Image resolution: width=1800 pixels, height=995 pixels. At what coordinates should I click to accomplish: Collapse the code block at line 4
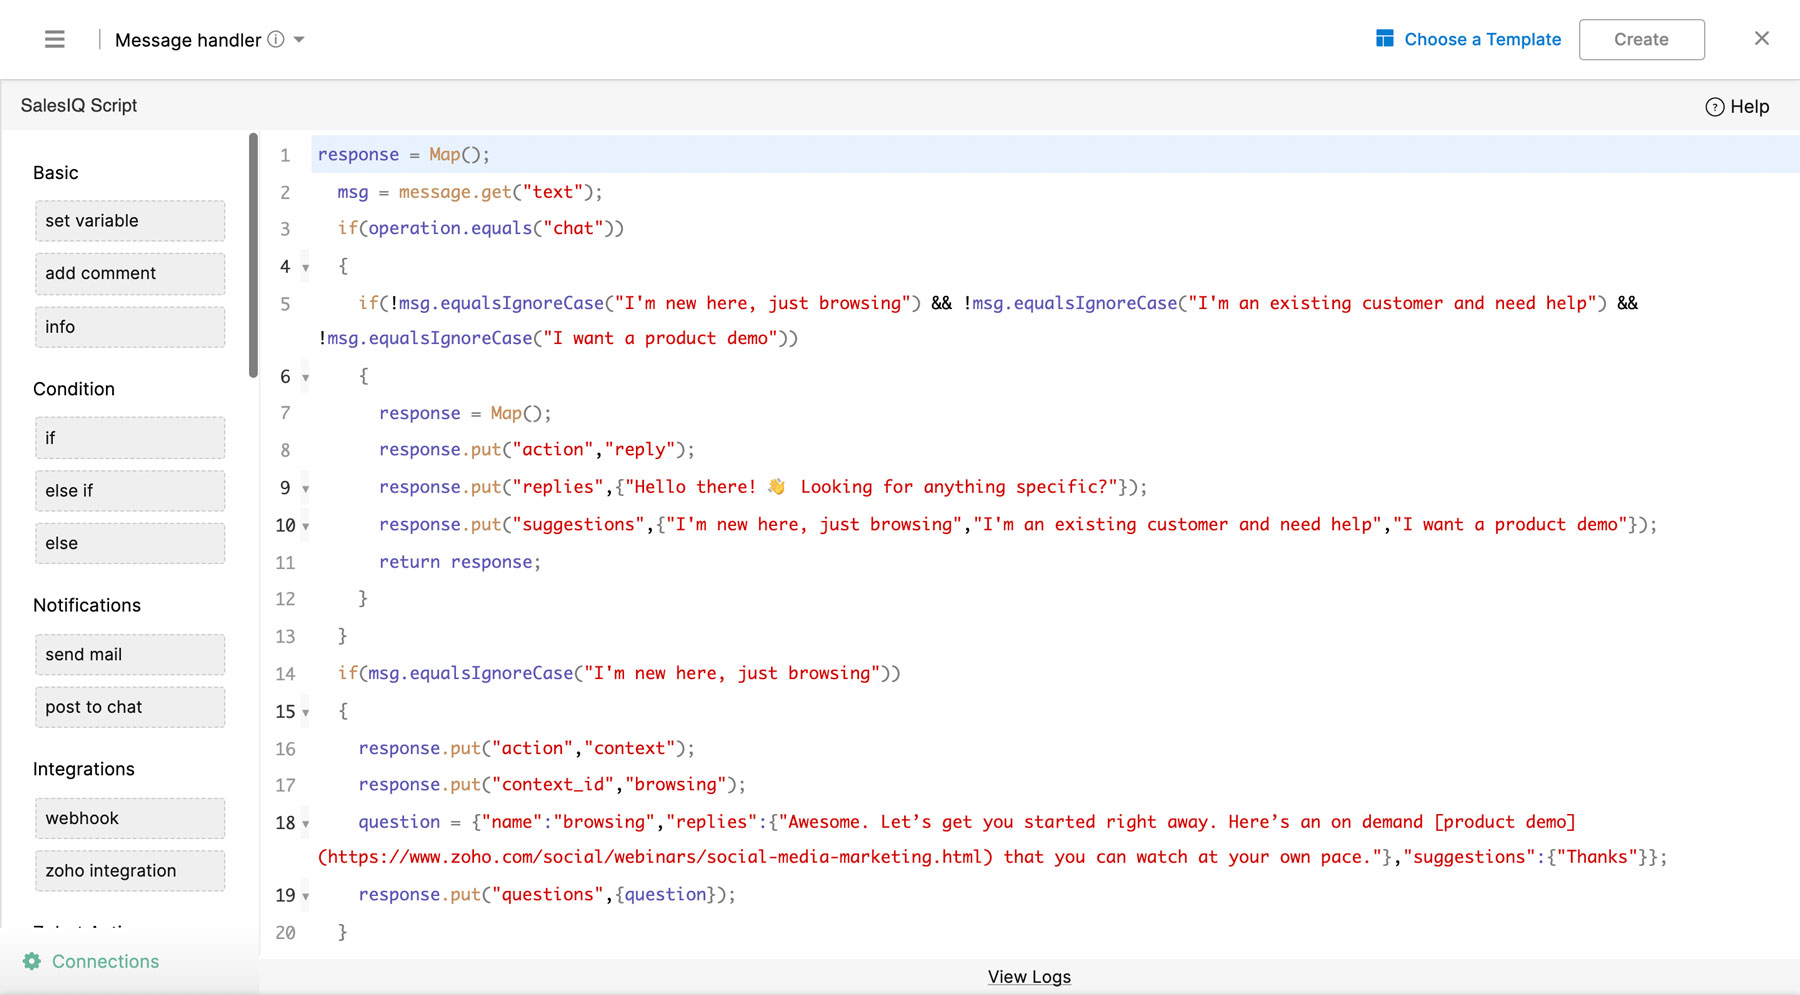tap(306, 268)
